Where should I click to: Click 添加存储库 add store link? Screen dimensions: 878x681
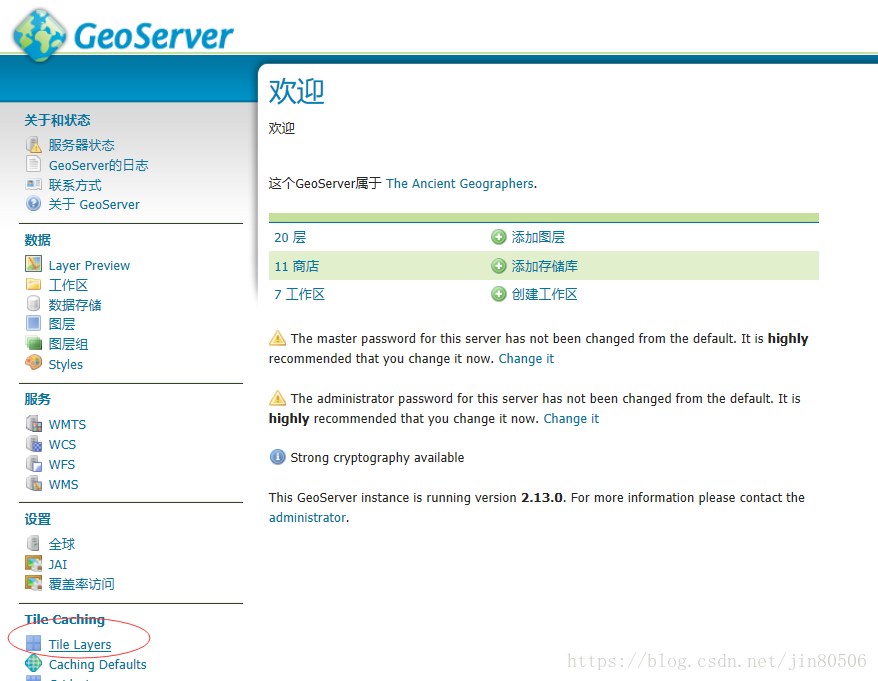pyautogui.click(x=545, y=266)
